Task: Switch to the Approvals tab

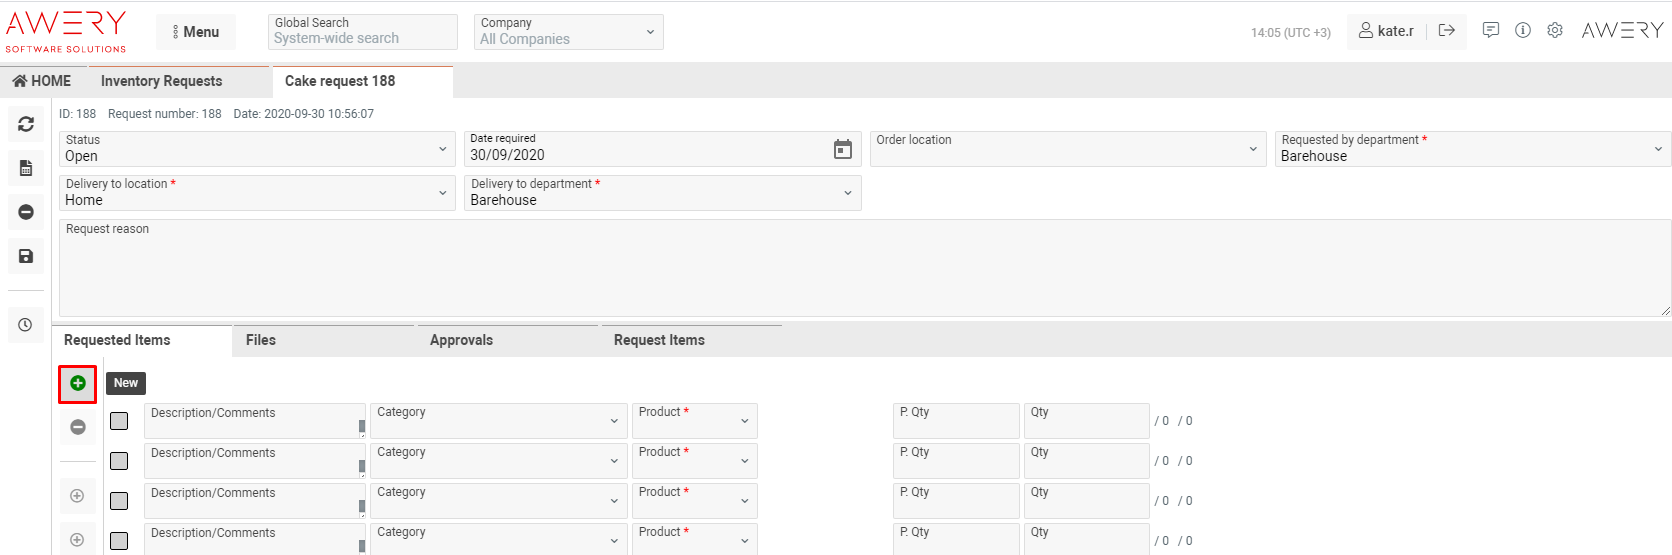Action: (x=461, y=340)
